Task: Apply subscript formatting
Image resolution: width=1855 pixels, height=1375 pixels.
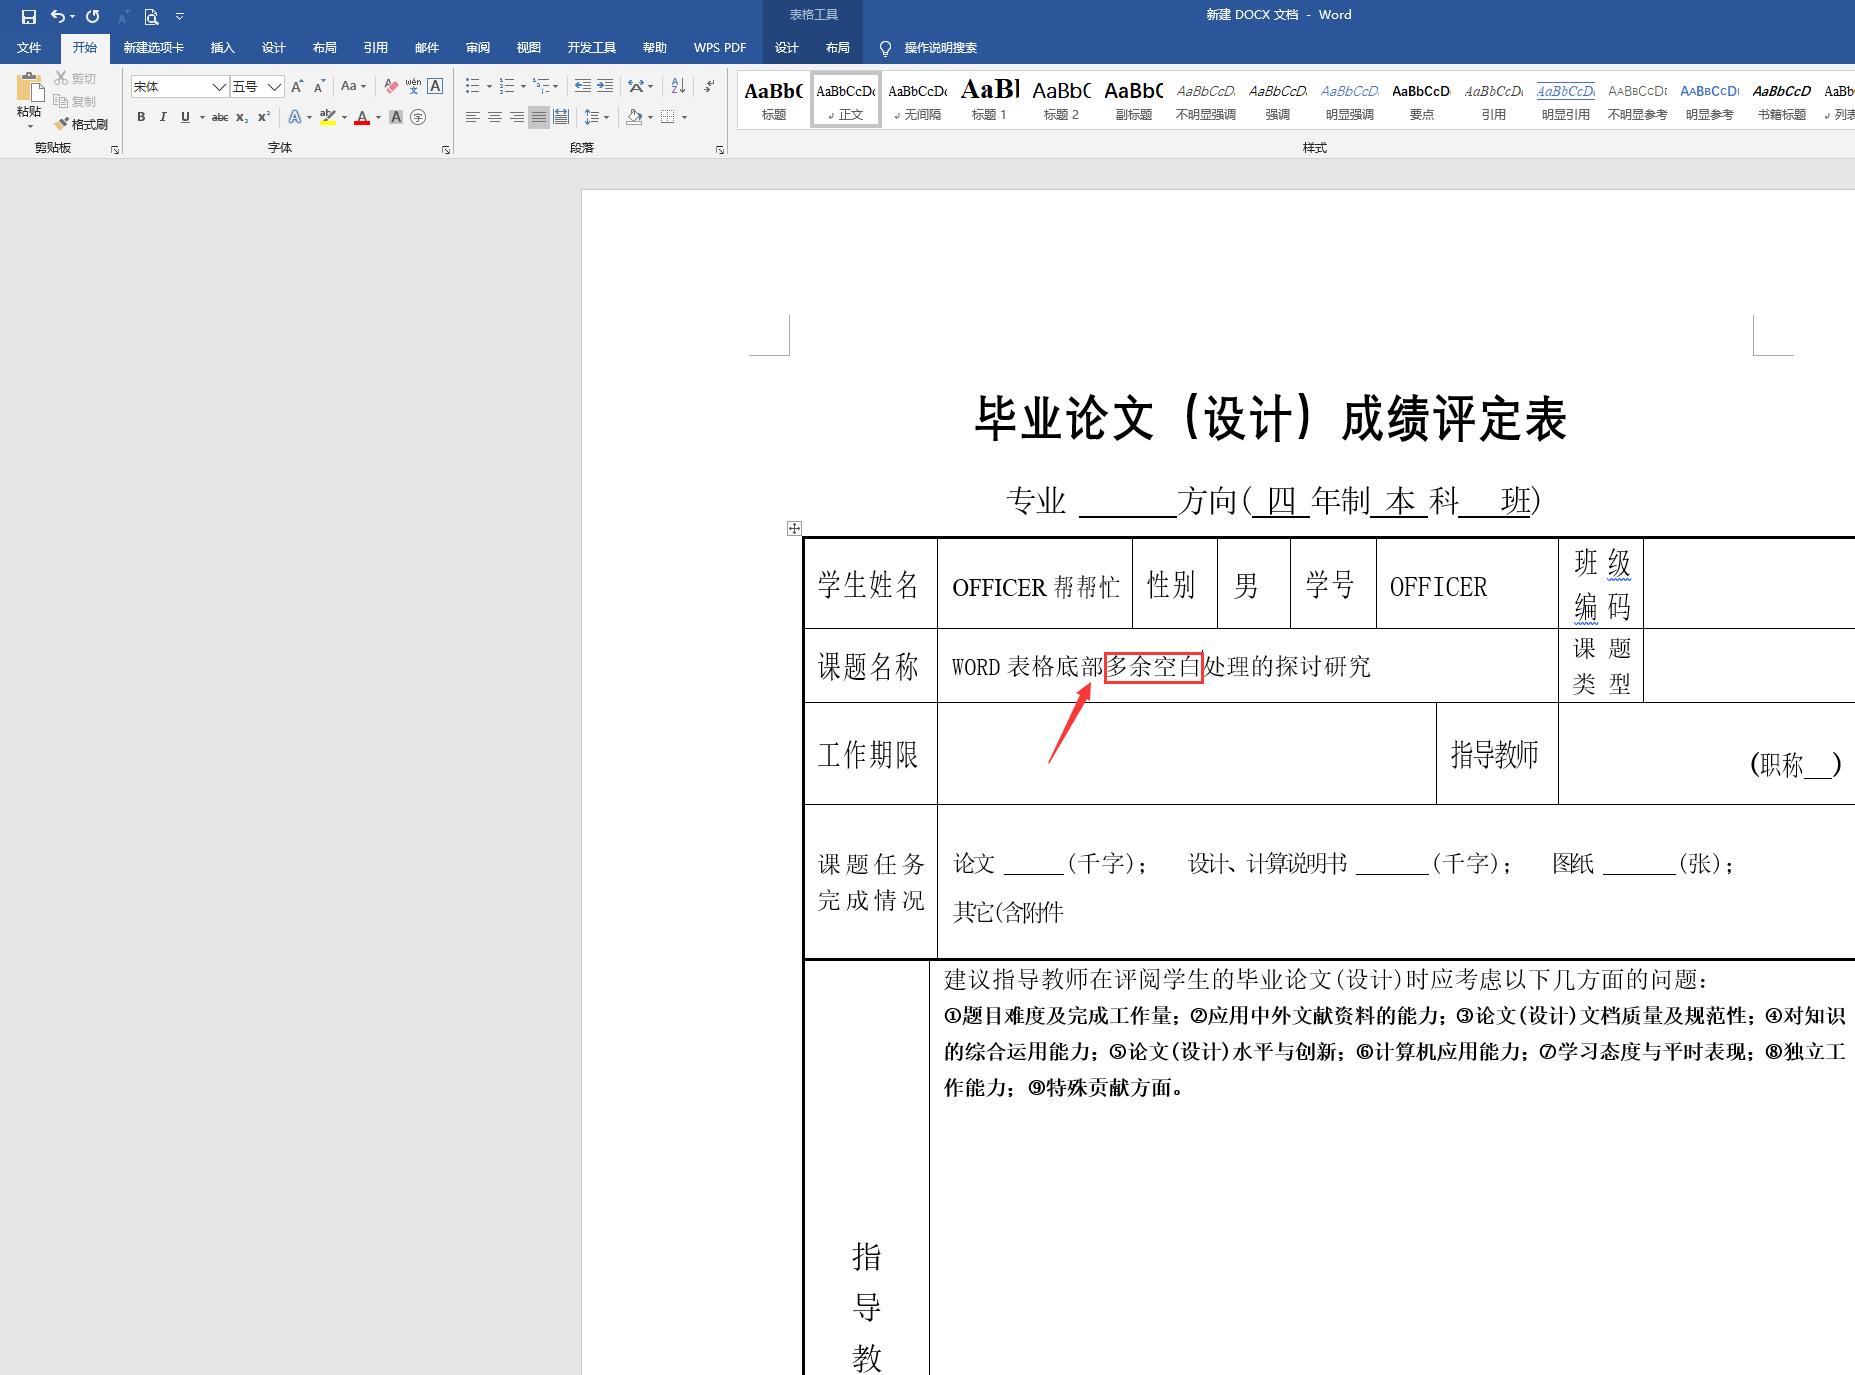Action: tap(241, 117)
